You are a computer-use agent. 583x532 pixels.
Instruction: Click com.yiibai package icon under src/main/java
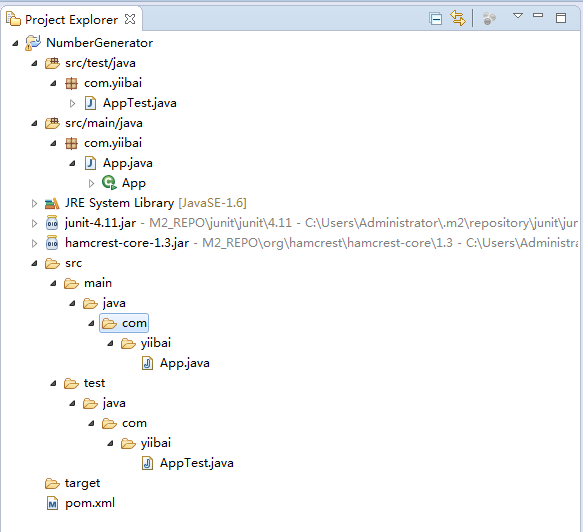click(71, 143)
